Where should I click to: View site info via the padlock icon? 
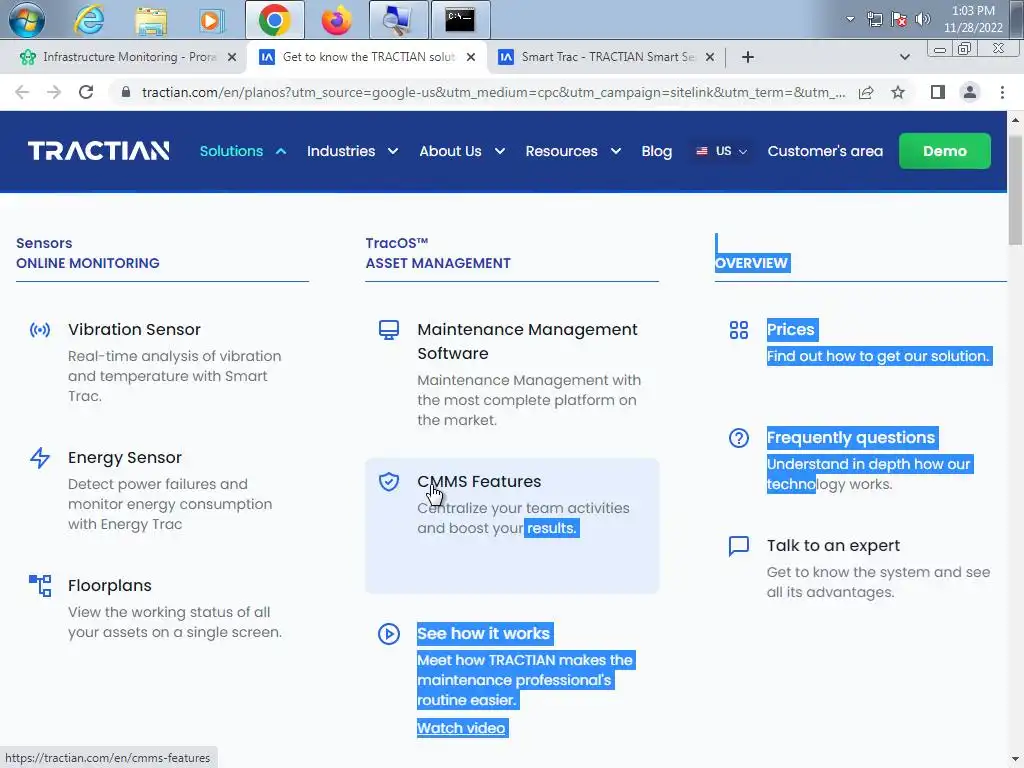126,92
